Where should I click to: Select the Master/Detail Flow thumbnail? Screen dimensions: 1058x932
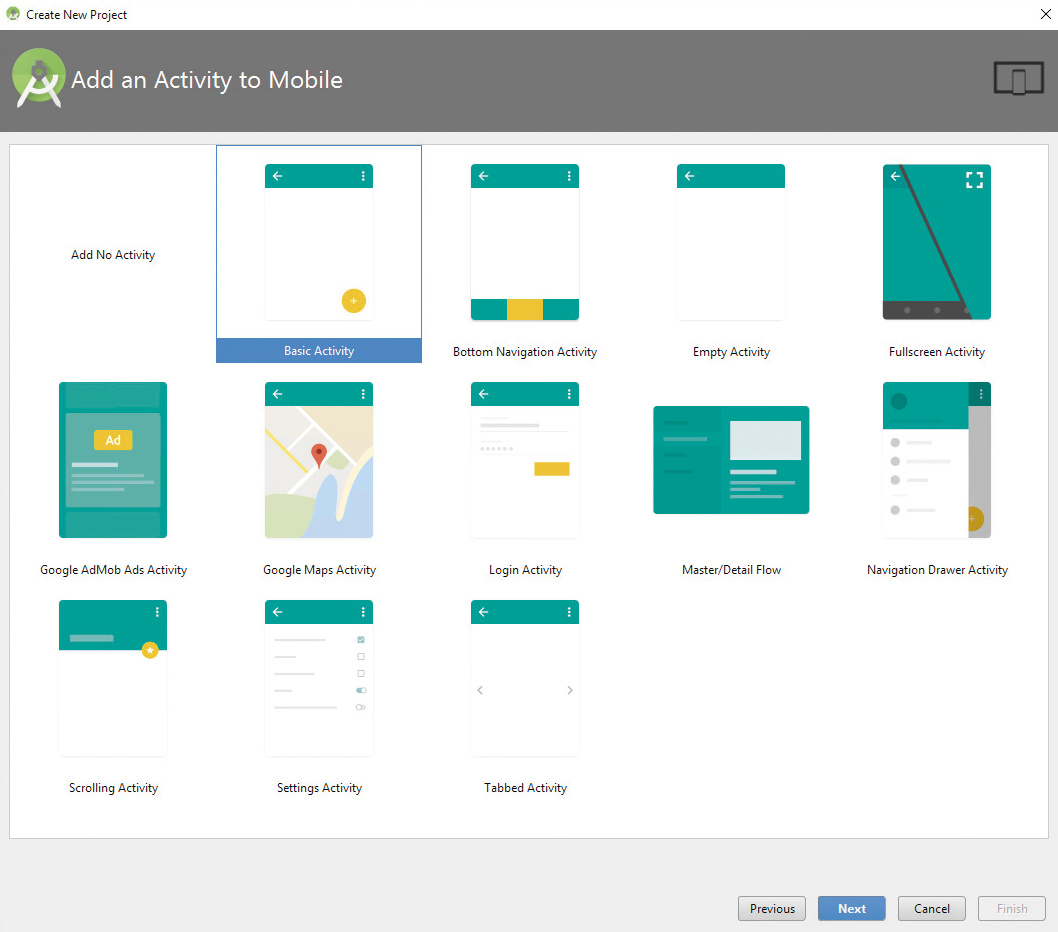pos(731,460)
